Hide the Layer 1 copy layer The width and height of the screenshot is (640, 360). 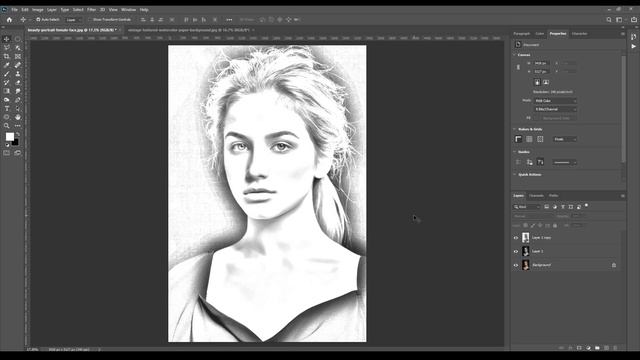pyautogui.click(x=516, y=238)
